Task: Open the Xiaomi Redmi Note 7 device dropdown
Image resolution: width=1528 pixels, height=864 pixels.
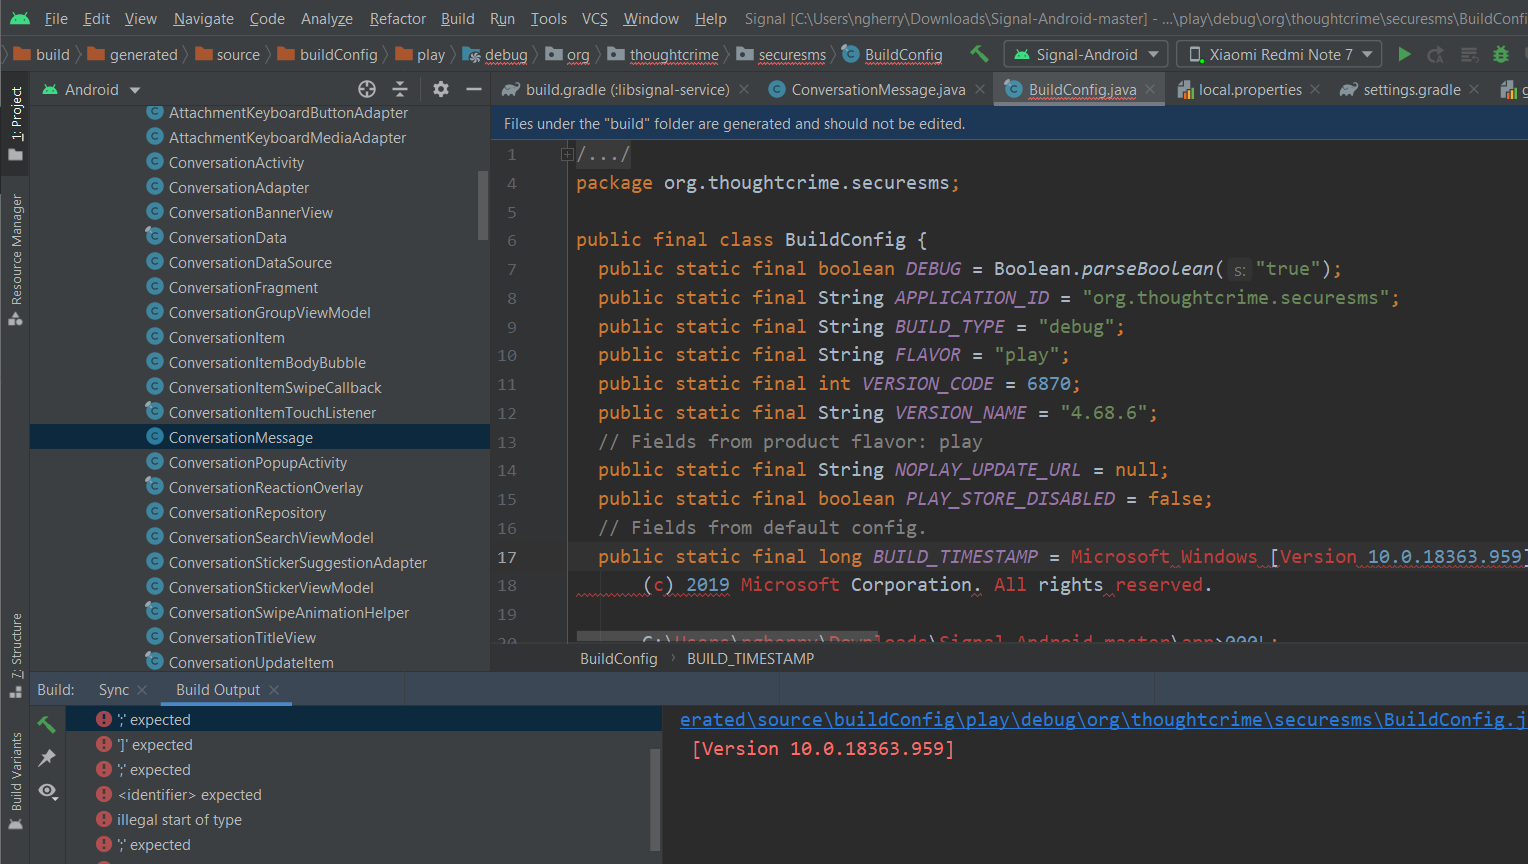Action: pos(1279,54)
